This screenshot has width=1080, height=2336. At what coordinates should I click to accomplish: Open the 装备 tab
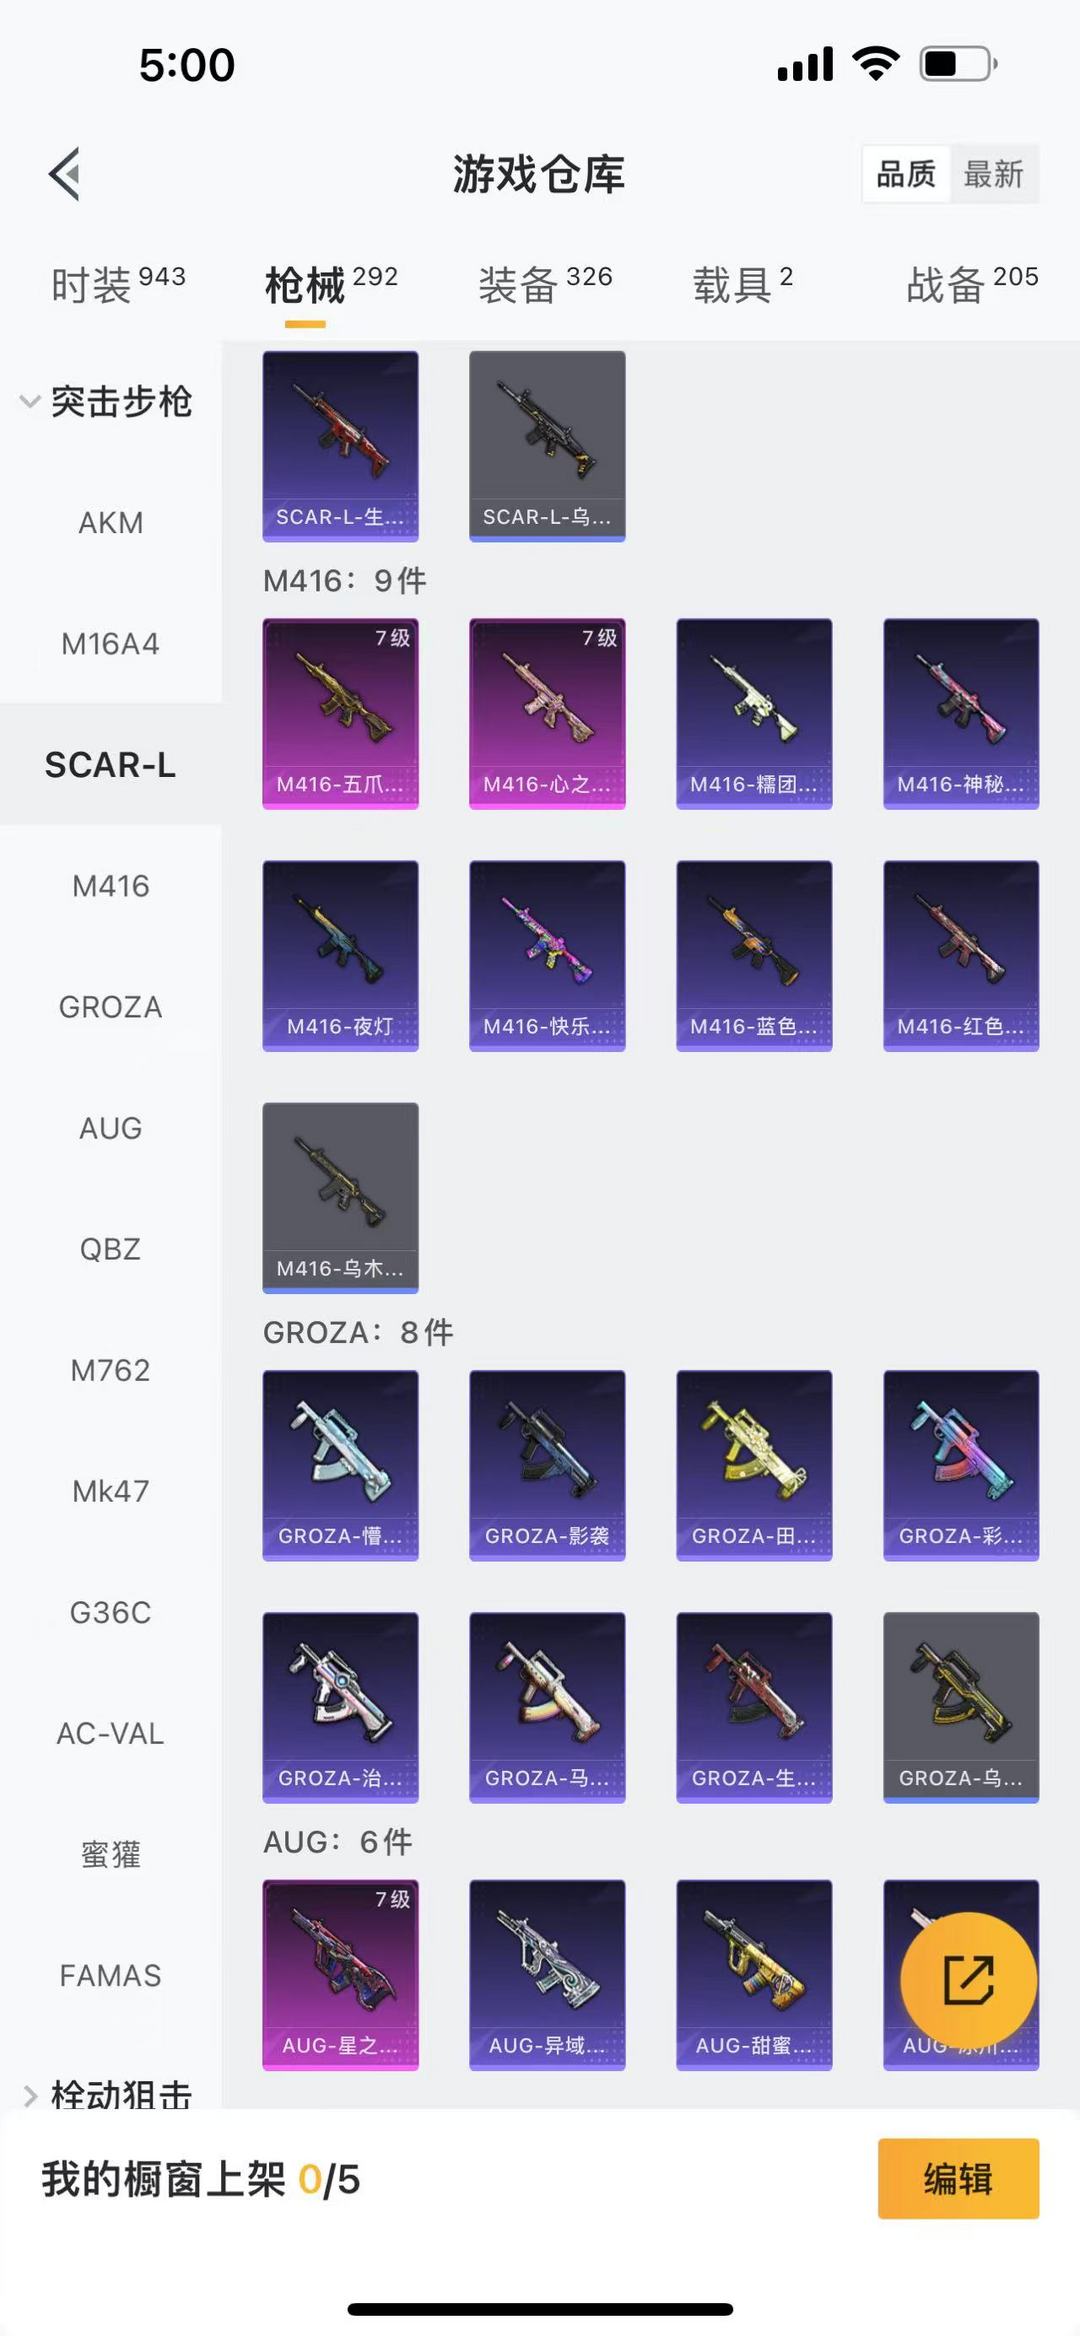coord(545,285)
